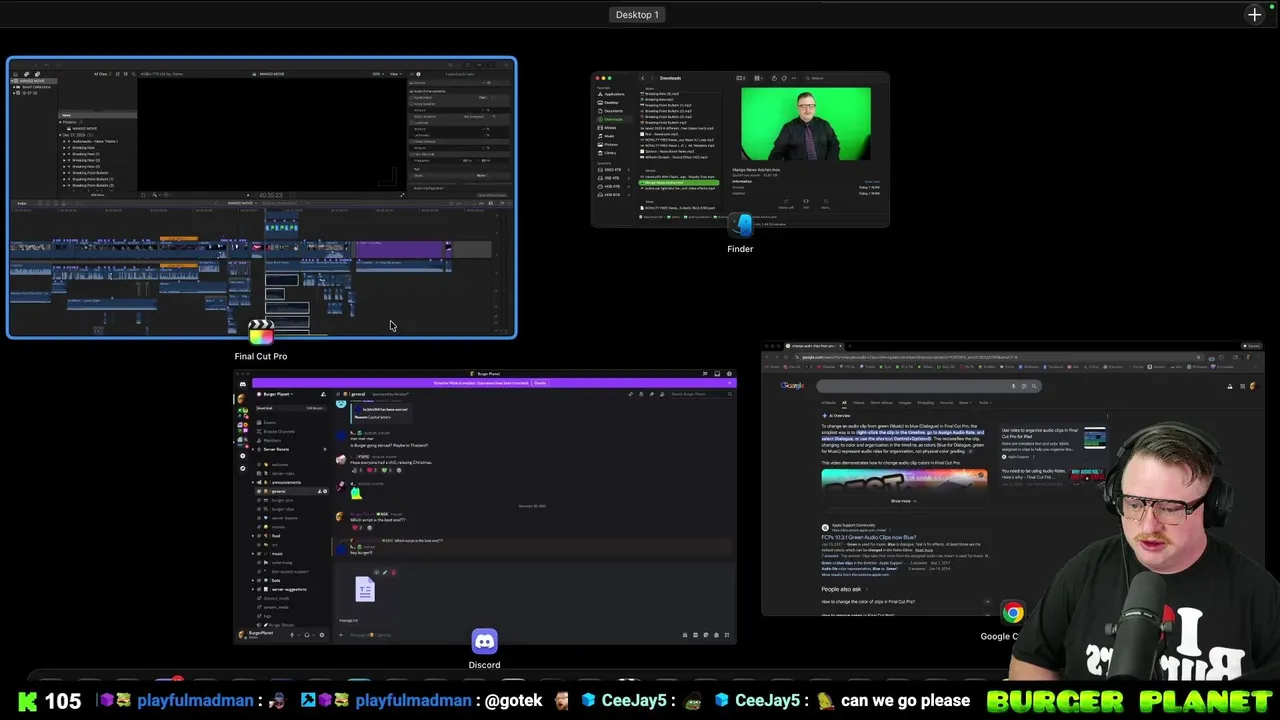Click the Google Chrome app icon
1280x720 pixels.
point(1013,614)
